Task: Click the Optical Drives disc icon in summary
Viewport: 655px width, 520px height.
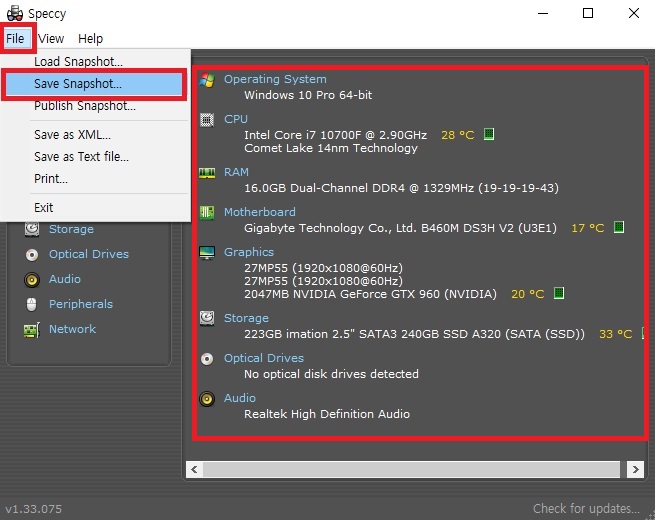Action: [x=207, y=359]
